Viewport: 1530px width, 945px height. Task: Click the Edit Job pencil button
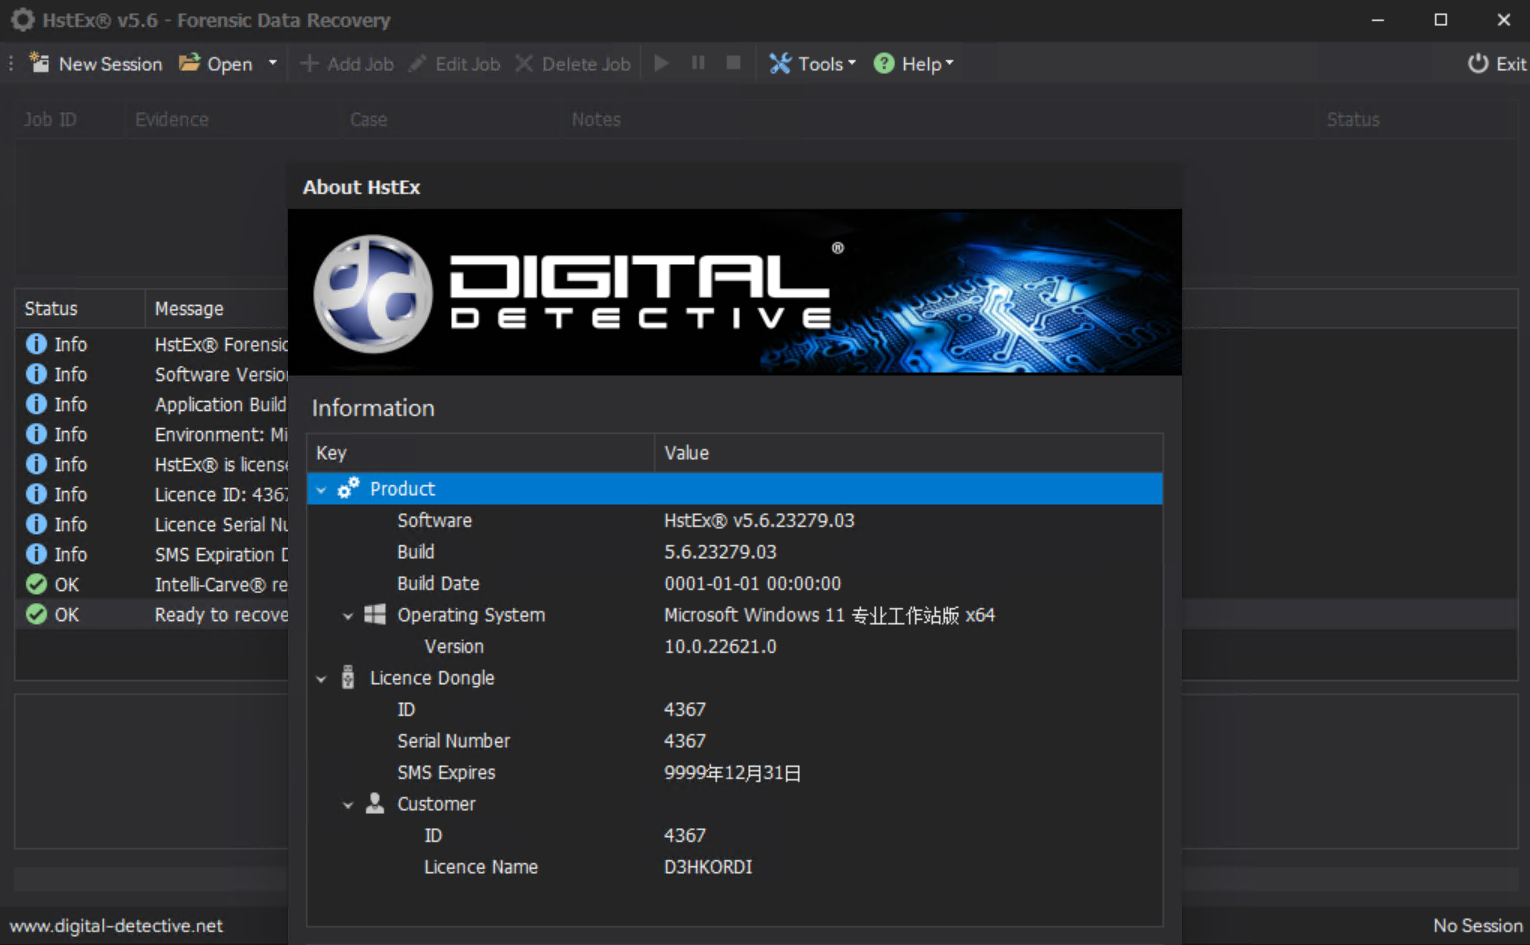[454, 64]
